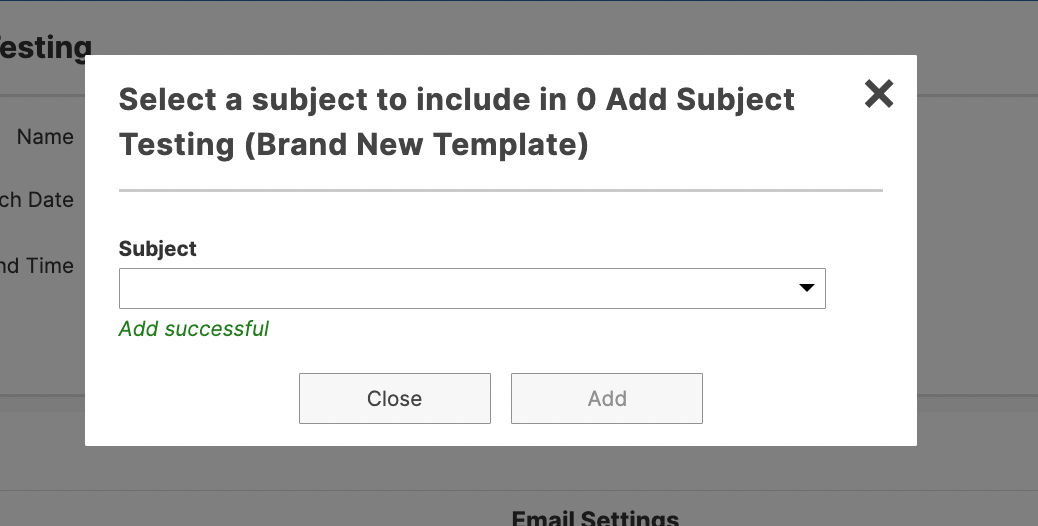
Task: Click the Add button
Action: pos(606,398)
